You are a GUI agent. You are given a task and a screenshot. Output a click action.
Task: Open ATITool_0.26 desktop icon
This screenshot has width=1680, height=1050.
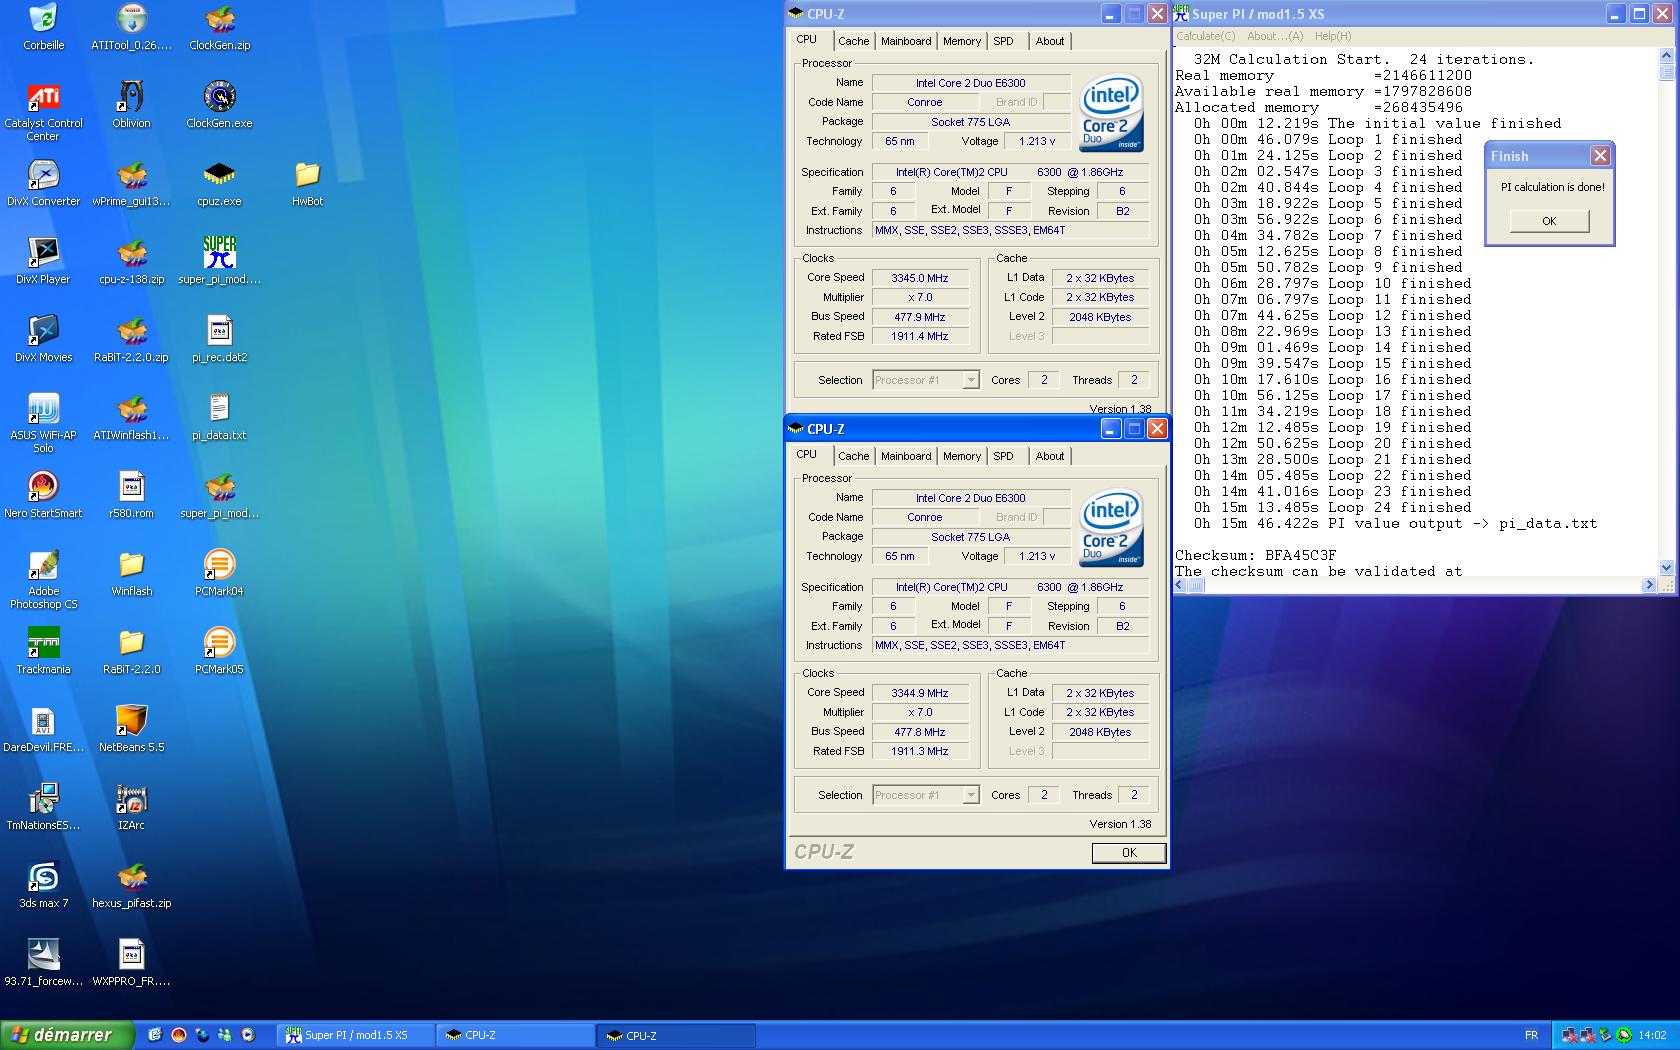(131, 18)
